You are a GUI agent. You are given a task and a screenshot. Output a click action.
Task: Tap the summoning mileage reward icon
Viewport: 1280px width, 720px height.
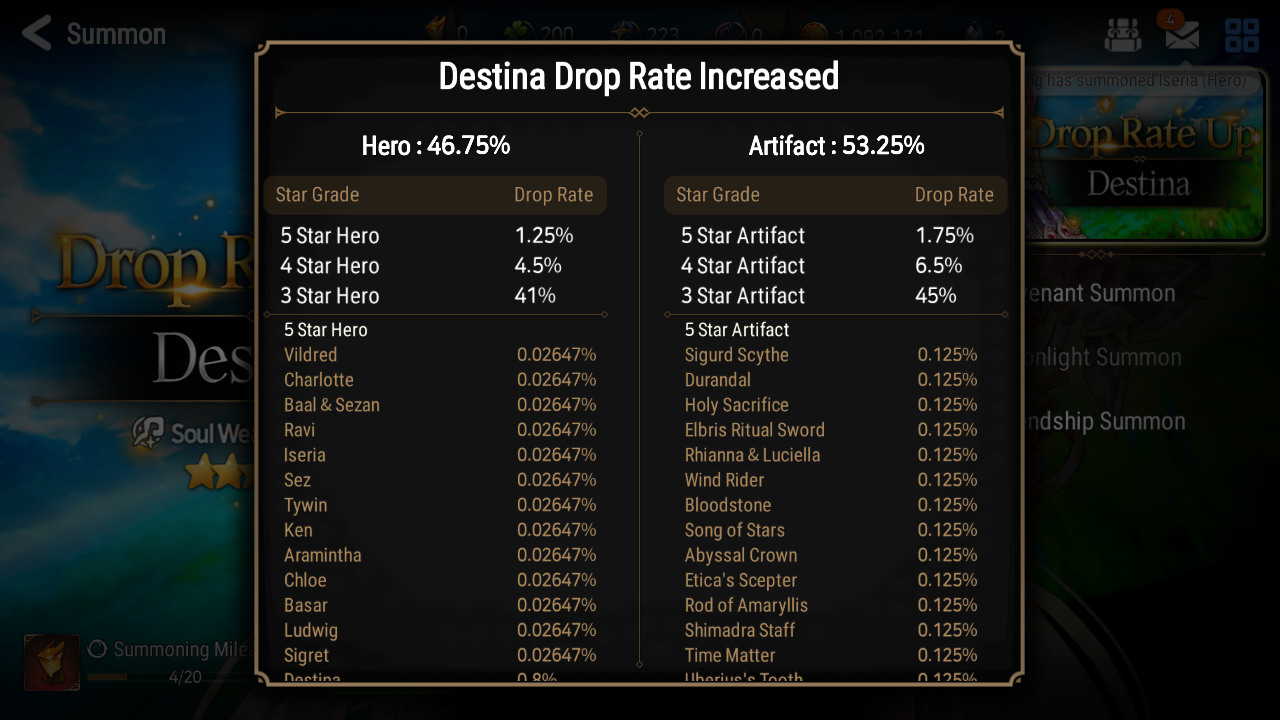tap(51, 662)
